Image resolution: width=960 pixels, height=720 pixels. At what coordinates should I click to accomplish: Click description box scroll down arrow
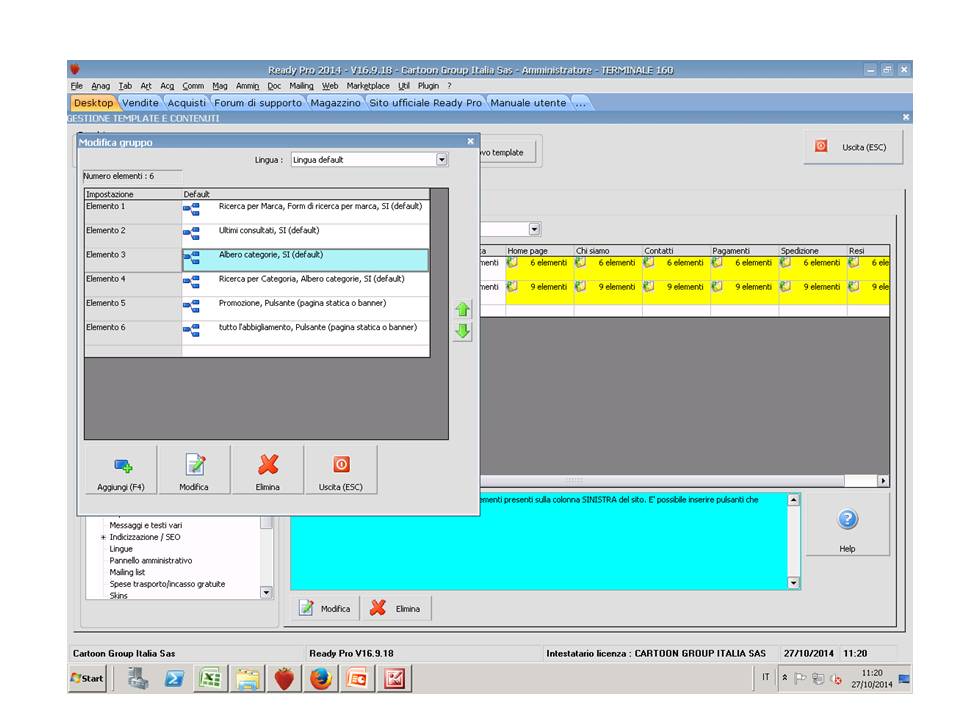click(x=793, y=583)
